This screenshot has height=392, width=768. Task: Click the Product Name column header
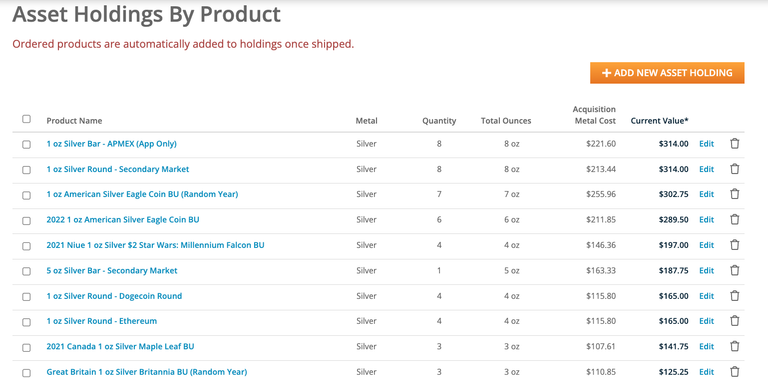74,121
